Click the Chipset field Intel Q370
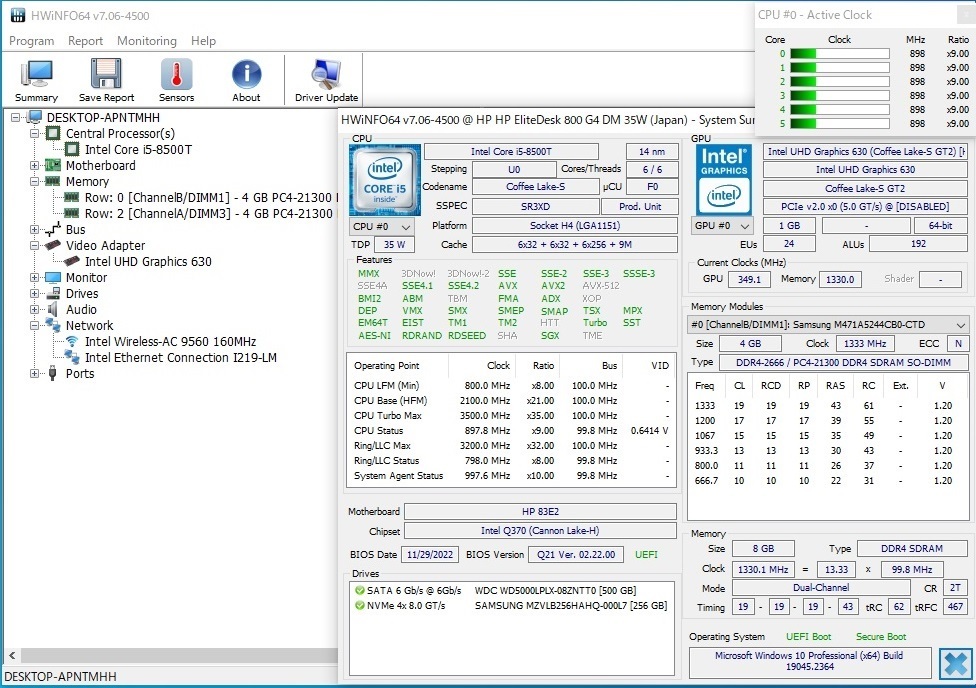The height and width of the screenshot is (688, 976). [540, 530]
